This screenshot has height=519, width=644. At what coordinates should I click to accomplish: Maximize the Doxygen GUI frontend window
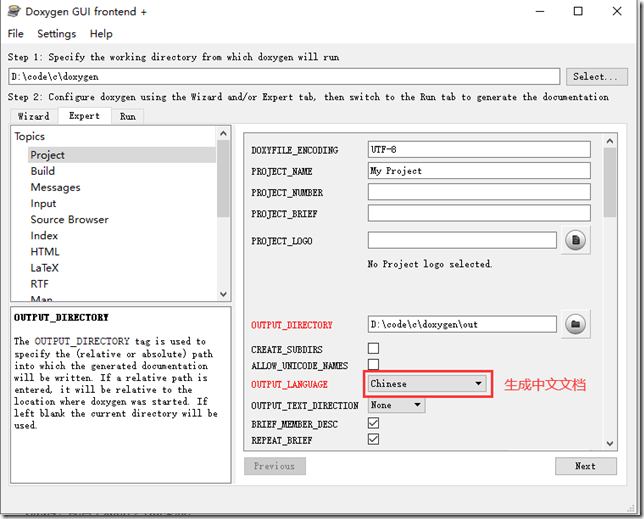tap(578, 11)
